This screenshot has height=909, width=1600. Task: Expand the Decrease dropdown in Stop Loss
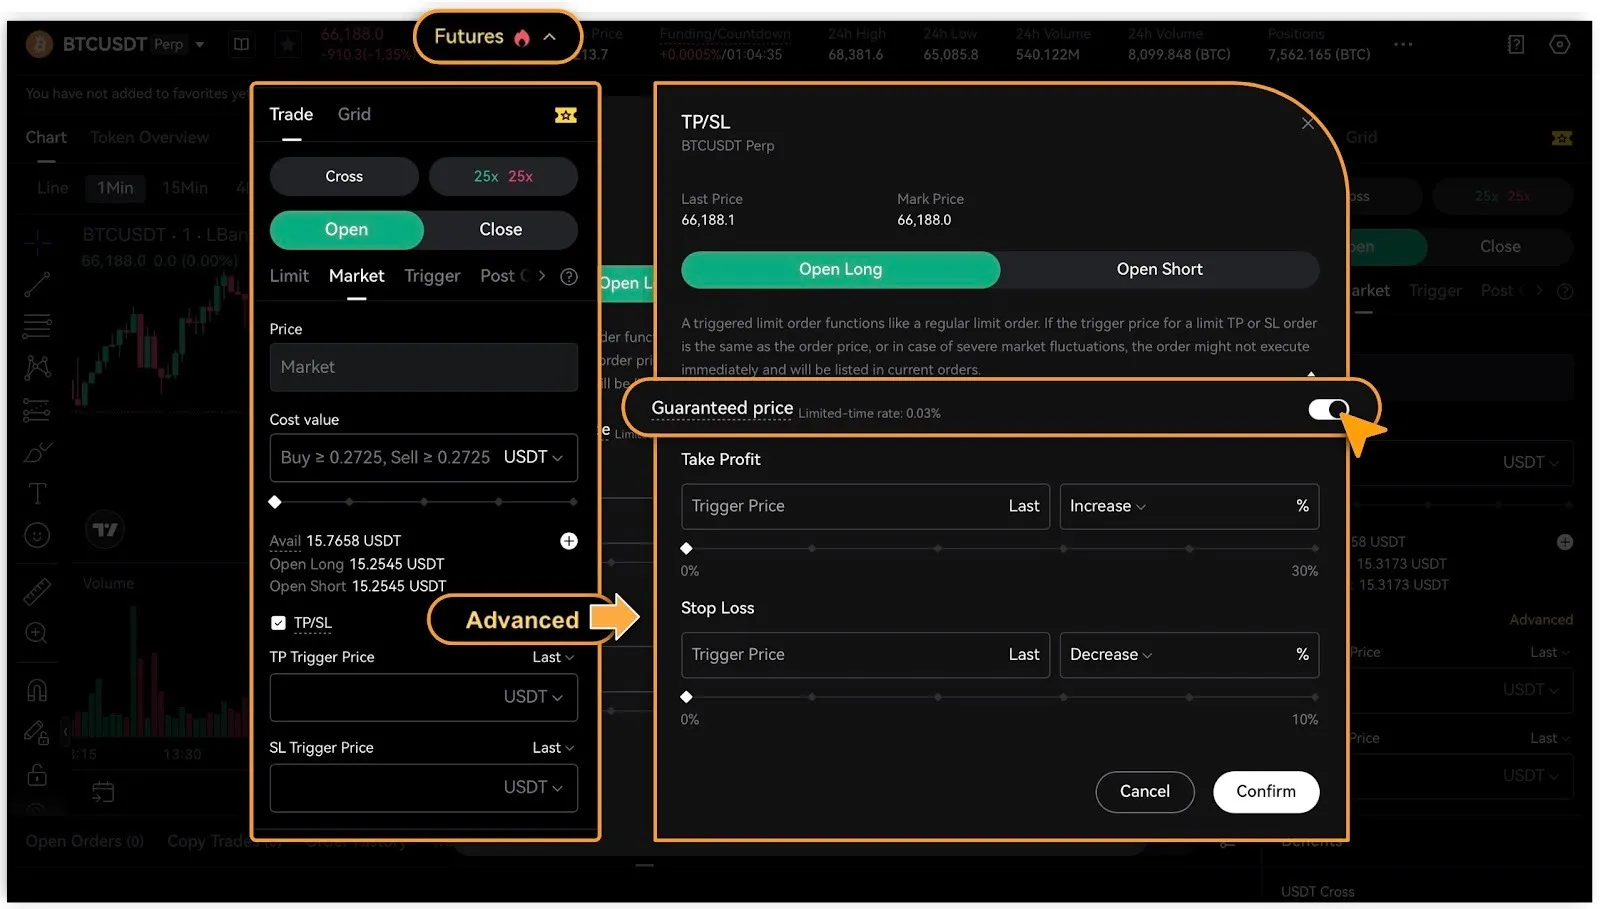pyautogui.click(x=1110, y=655)
